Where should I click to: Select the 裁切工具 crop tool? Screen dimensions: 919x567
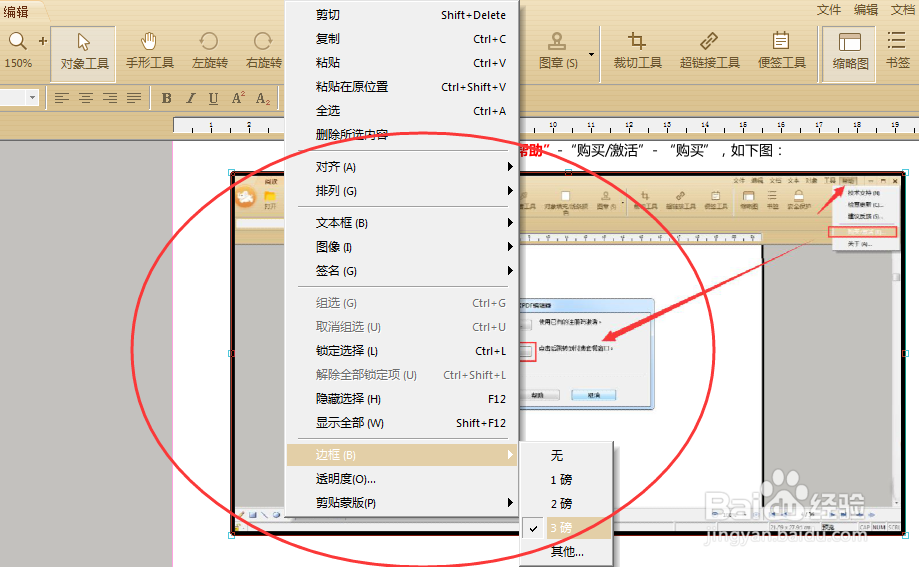(x=637, y=52)
